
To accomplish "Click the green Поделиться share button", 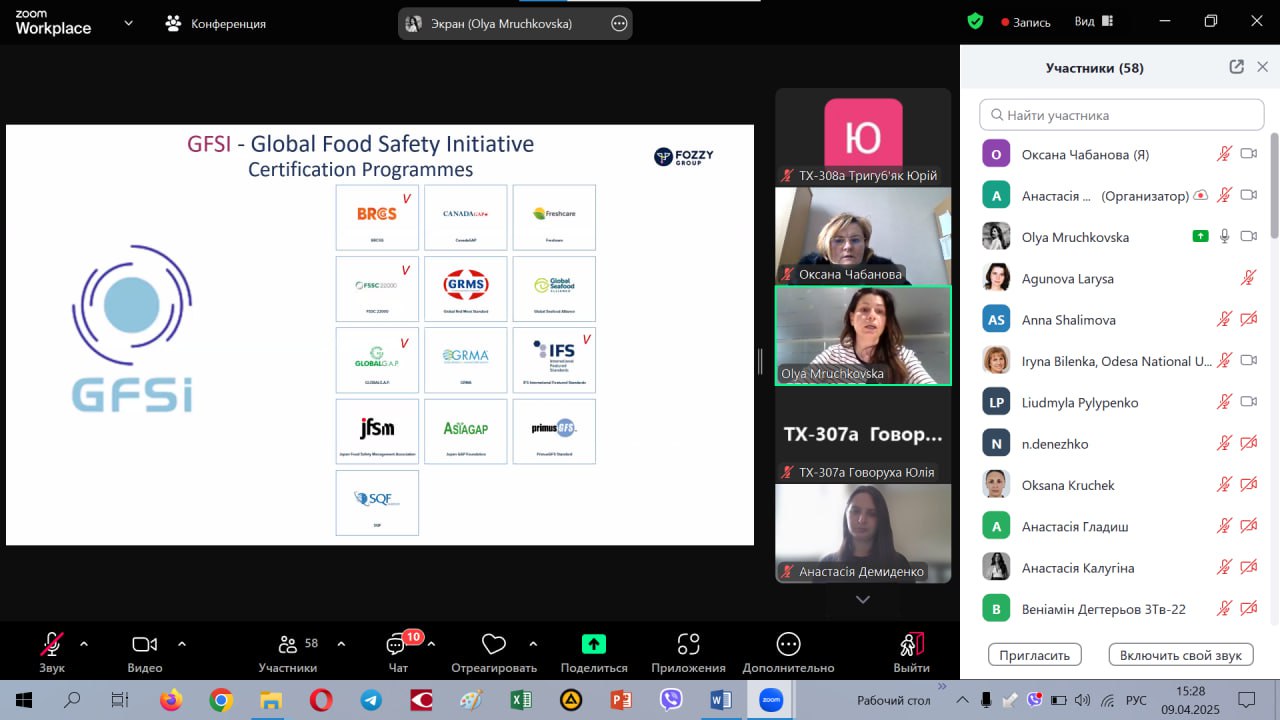I will click(x=594, y=645).
